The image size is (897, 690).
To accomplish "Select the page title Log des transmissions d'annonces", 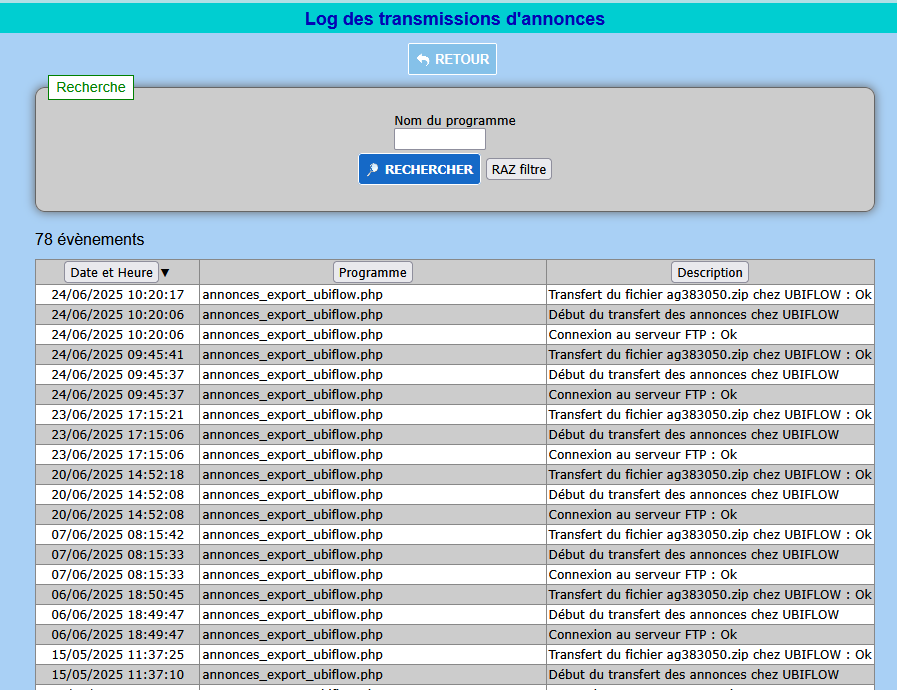I will tap(454, 19).
